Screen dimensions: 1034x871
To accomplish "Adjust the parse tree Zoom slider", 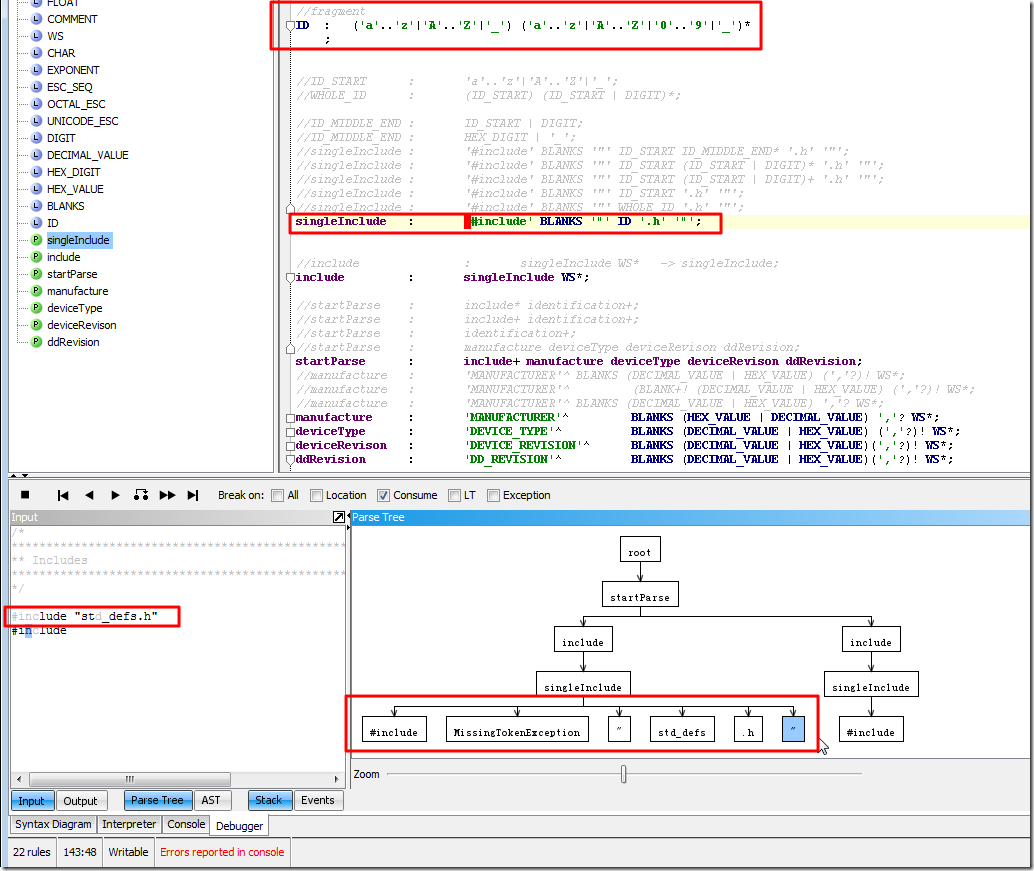I will coord(624,774).
